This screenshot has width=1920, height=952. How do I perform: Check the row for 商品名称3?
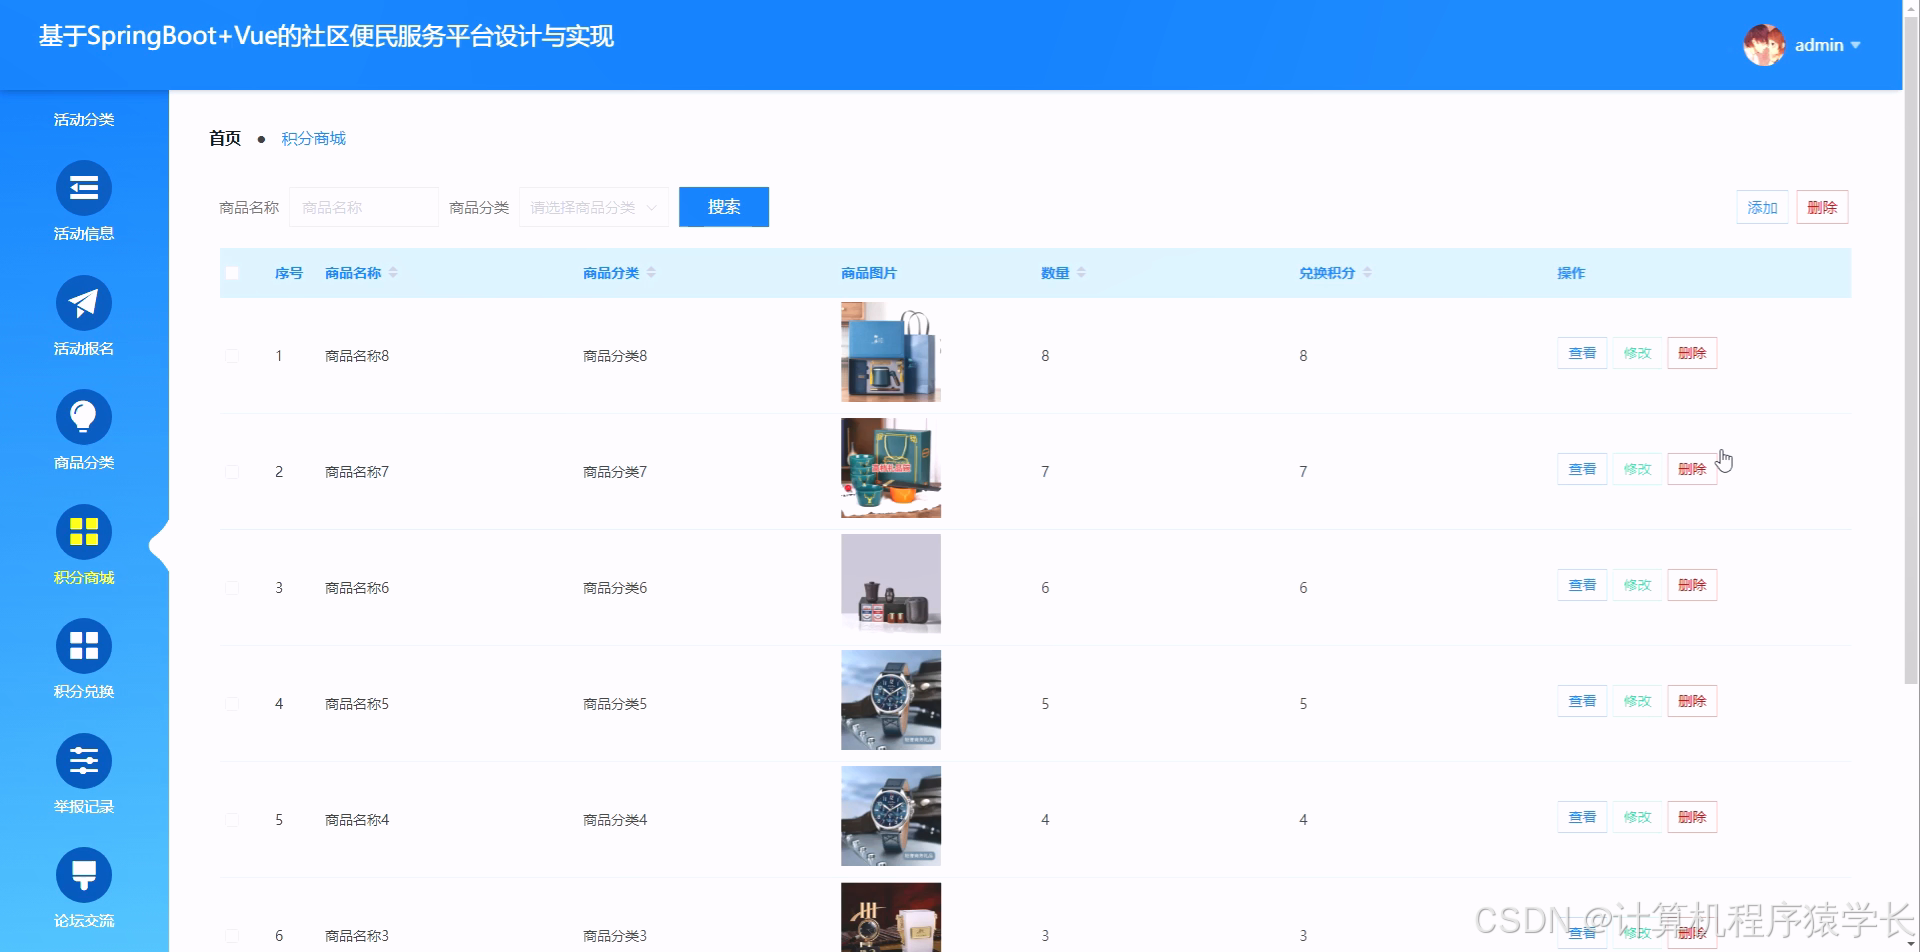click(x=232, y=936)
